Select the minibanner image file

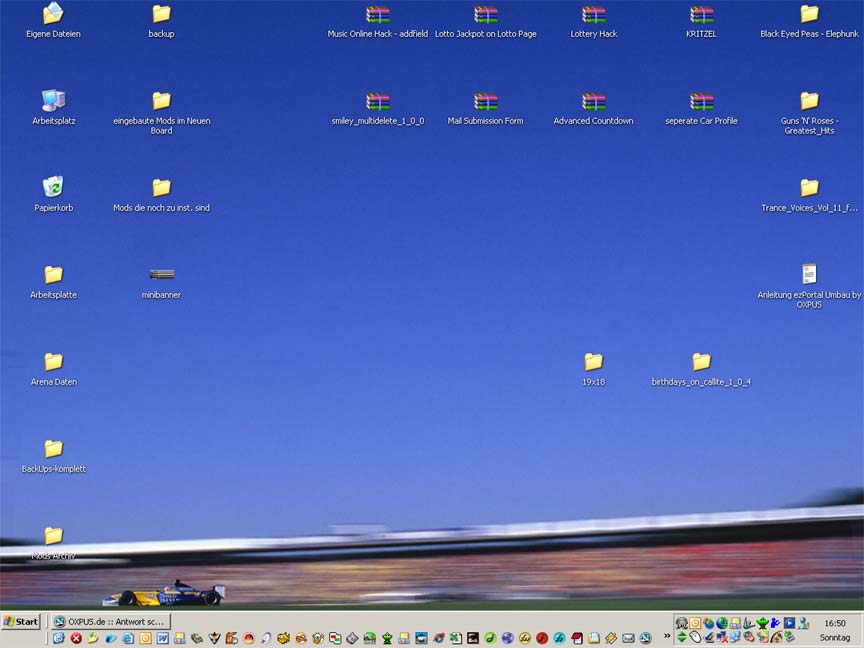click(161, 275)
